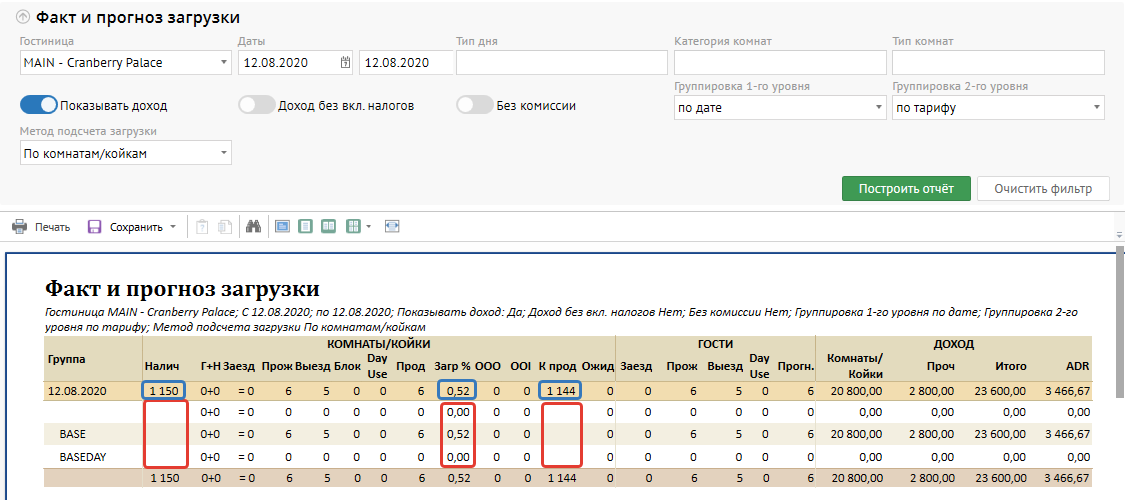The width and height of the screenshot is (1125, 500).
Task: Enable Доход без вкл. налогов switch
Action: point(256,105)
